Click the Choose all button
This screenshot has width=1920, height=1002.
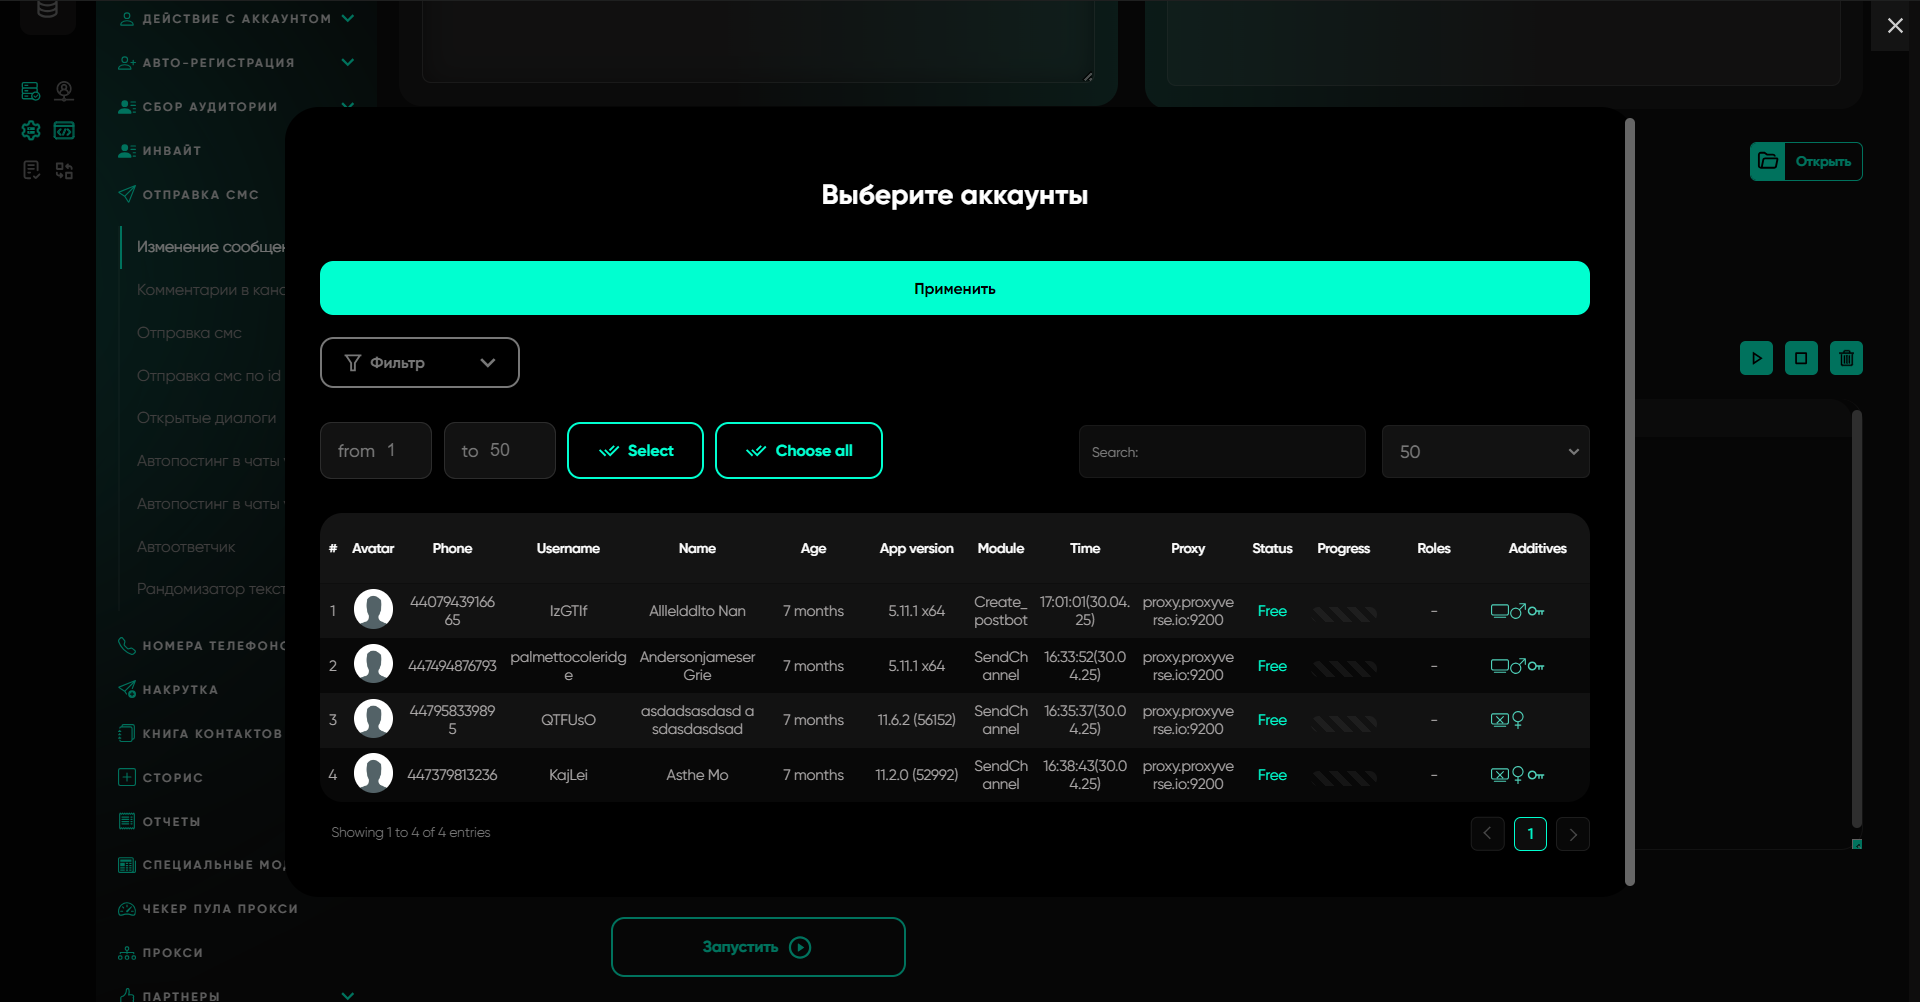(798, 451)
